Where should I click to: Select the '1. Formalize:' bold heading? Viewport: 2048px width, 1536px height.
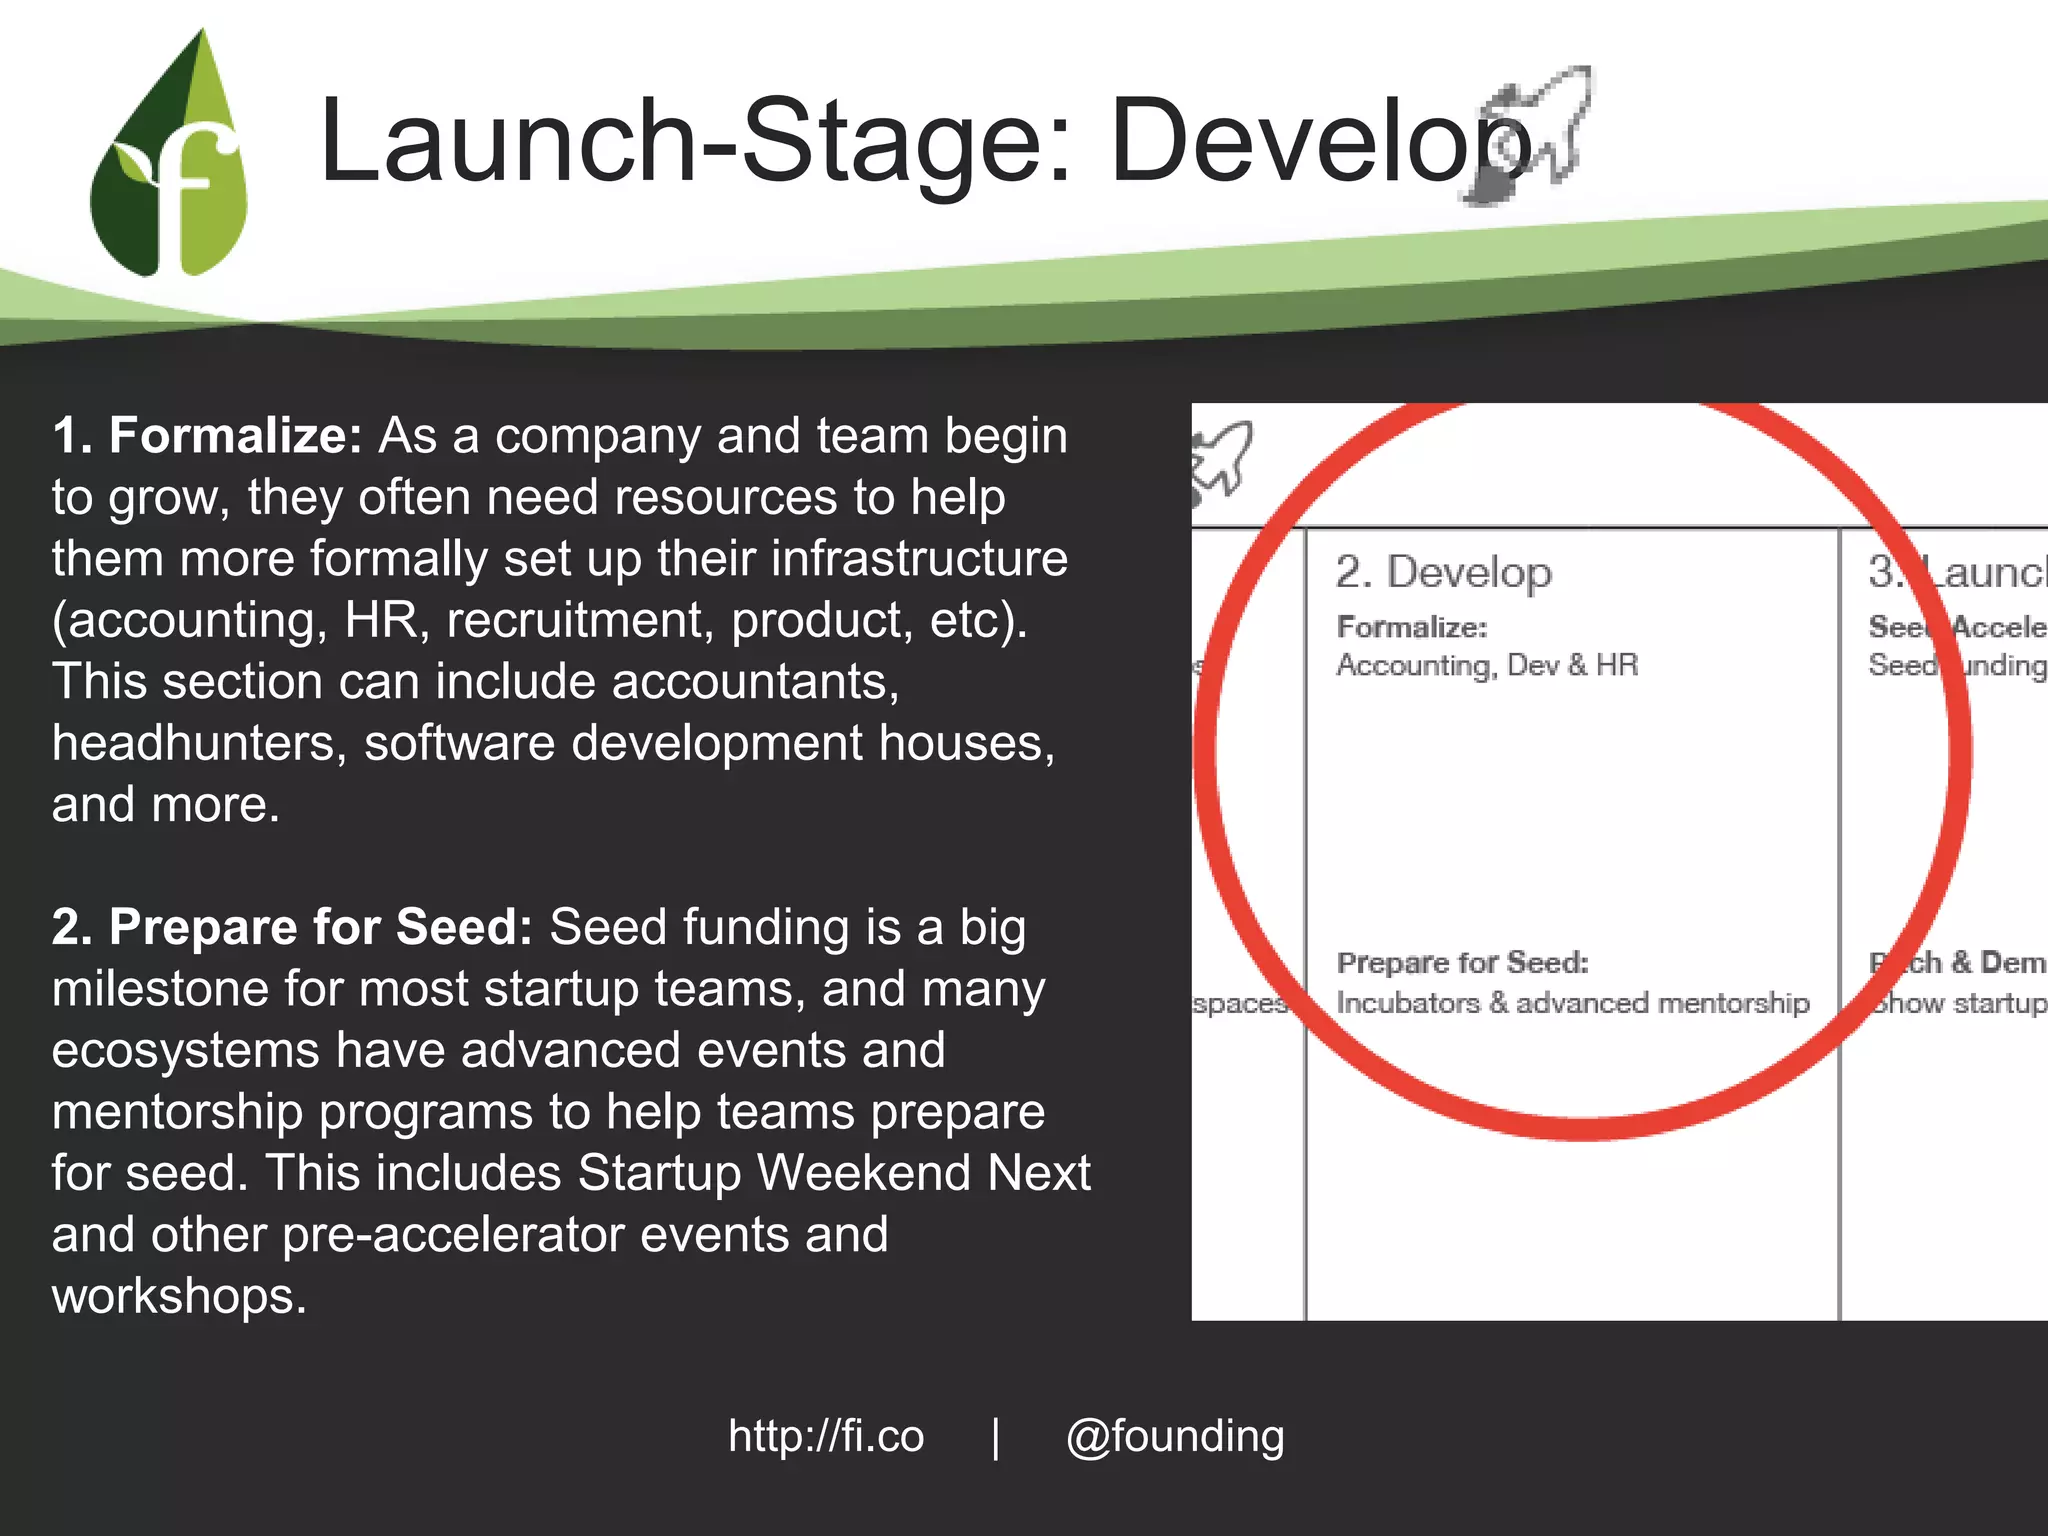click(207, 436)
